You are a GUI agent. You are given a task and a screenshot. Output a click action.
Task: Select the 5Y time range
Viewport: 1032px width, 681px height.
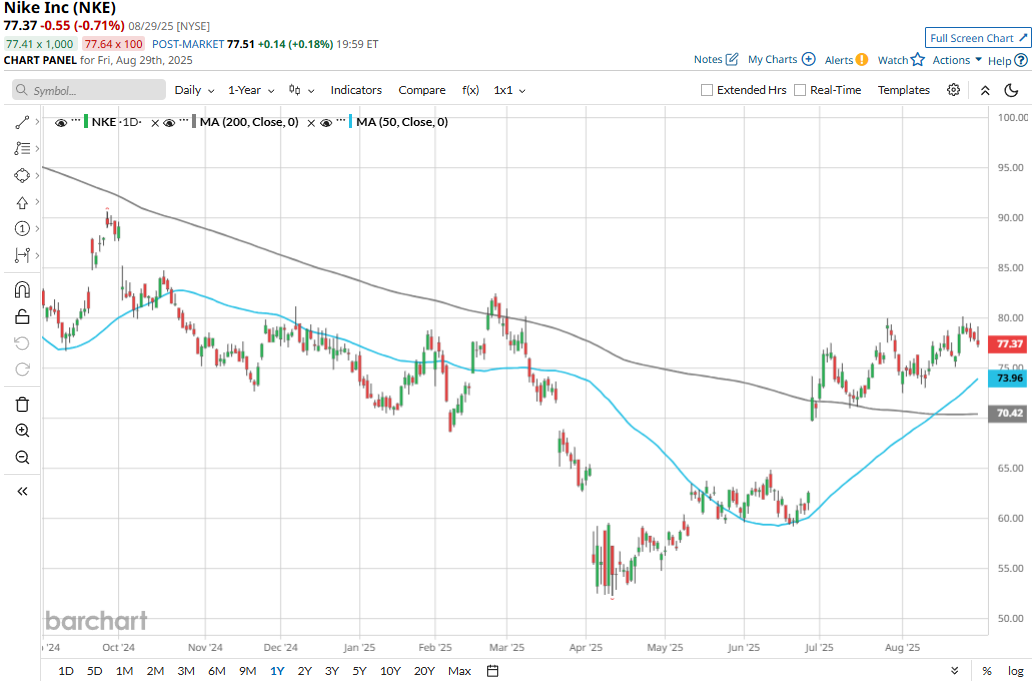click(x=359, y=671)
